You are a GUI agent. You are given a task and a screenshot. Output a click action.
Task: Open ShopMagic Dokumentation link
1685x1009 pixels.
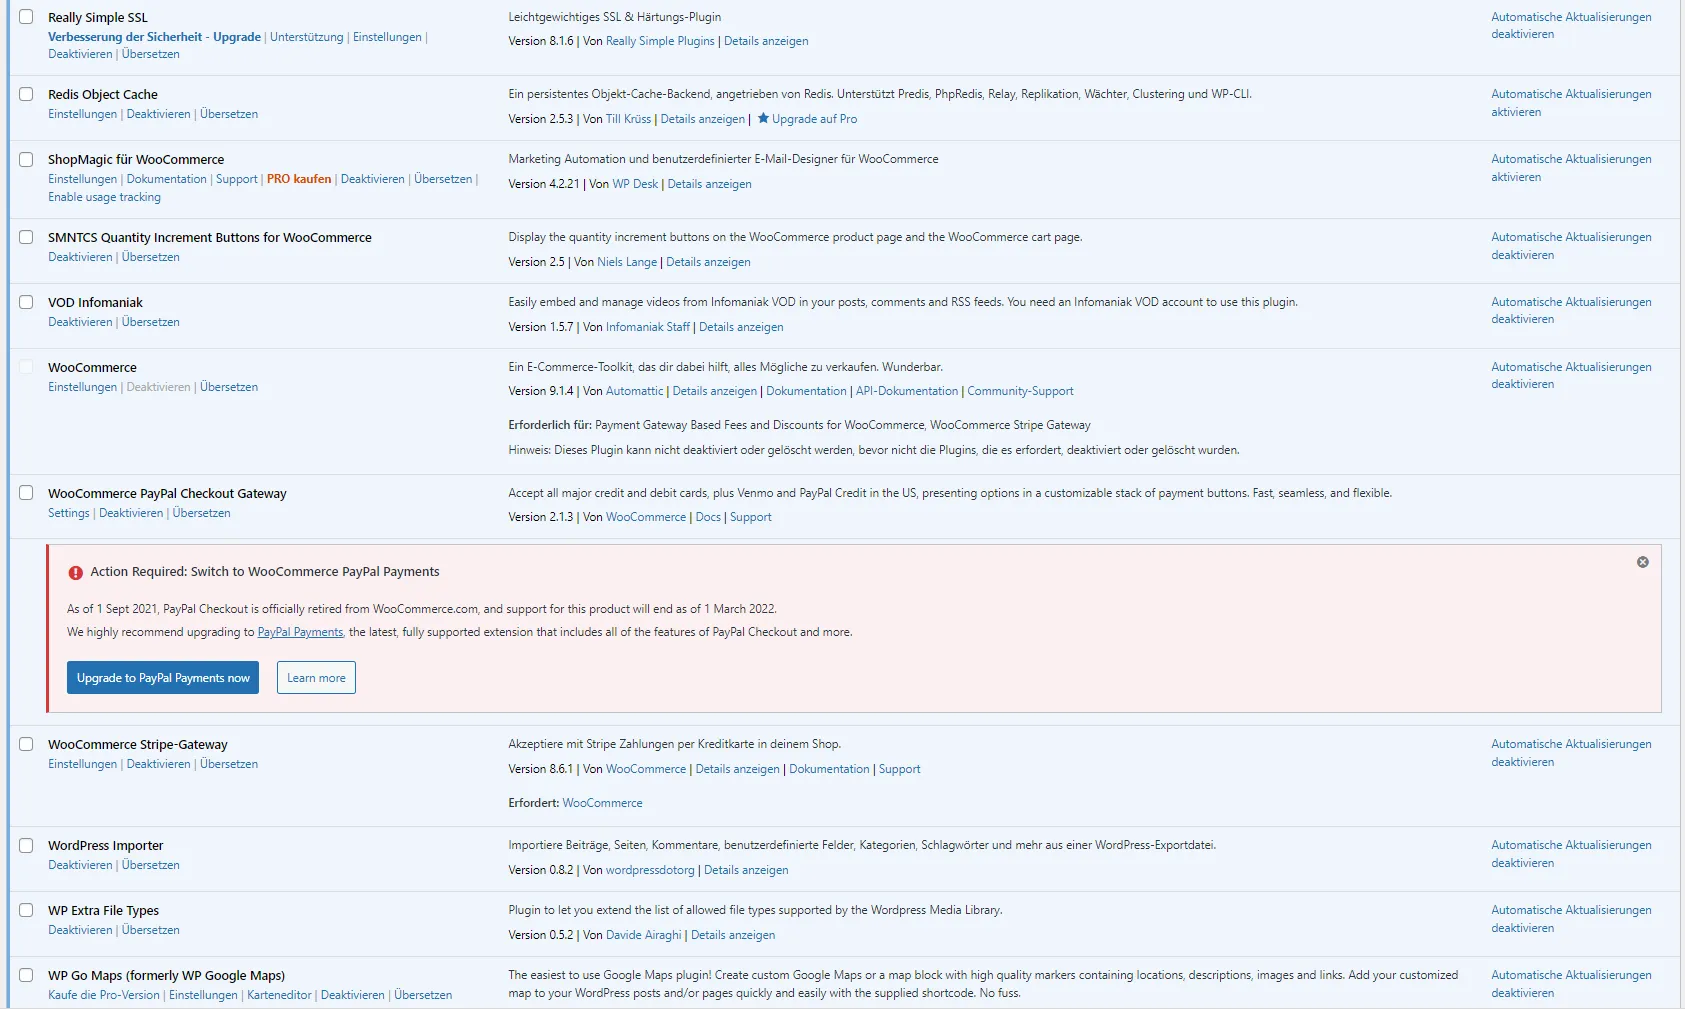coord(167,179)
